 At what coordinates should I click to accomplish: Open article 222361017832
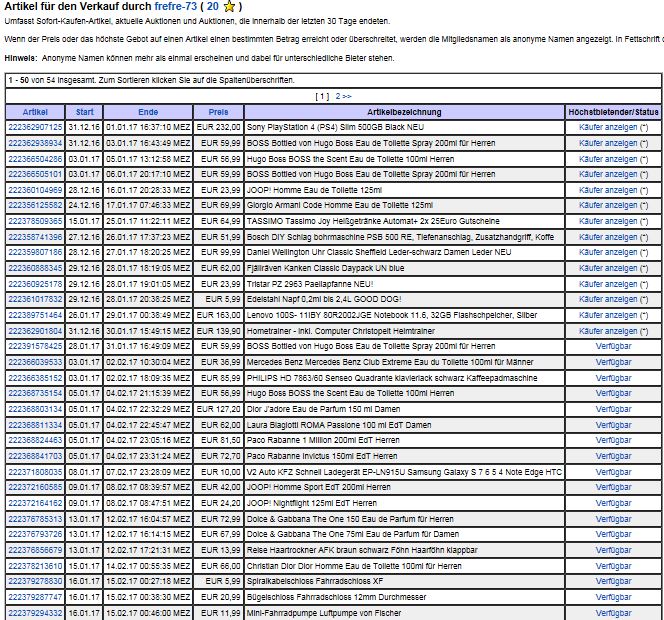pos(35,299)
